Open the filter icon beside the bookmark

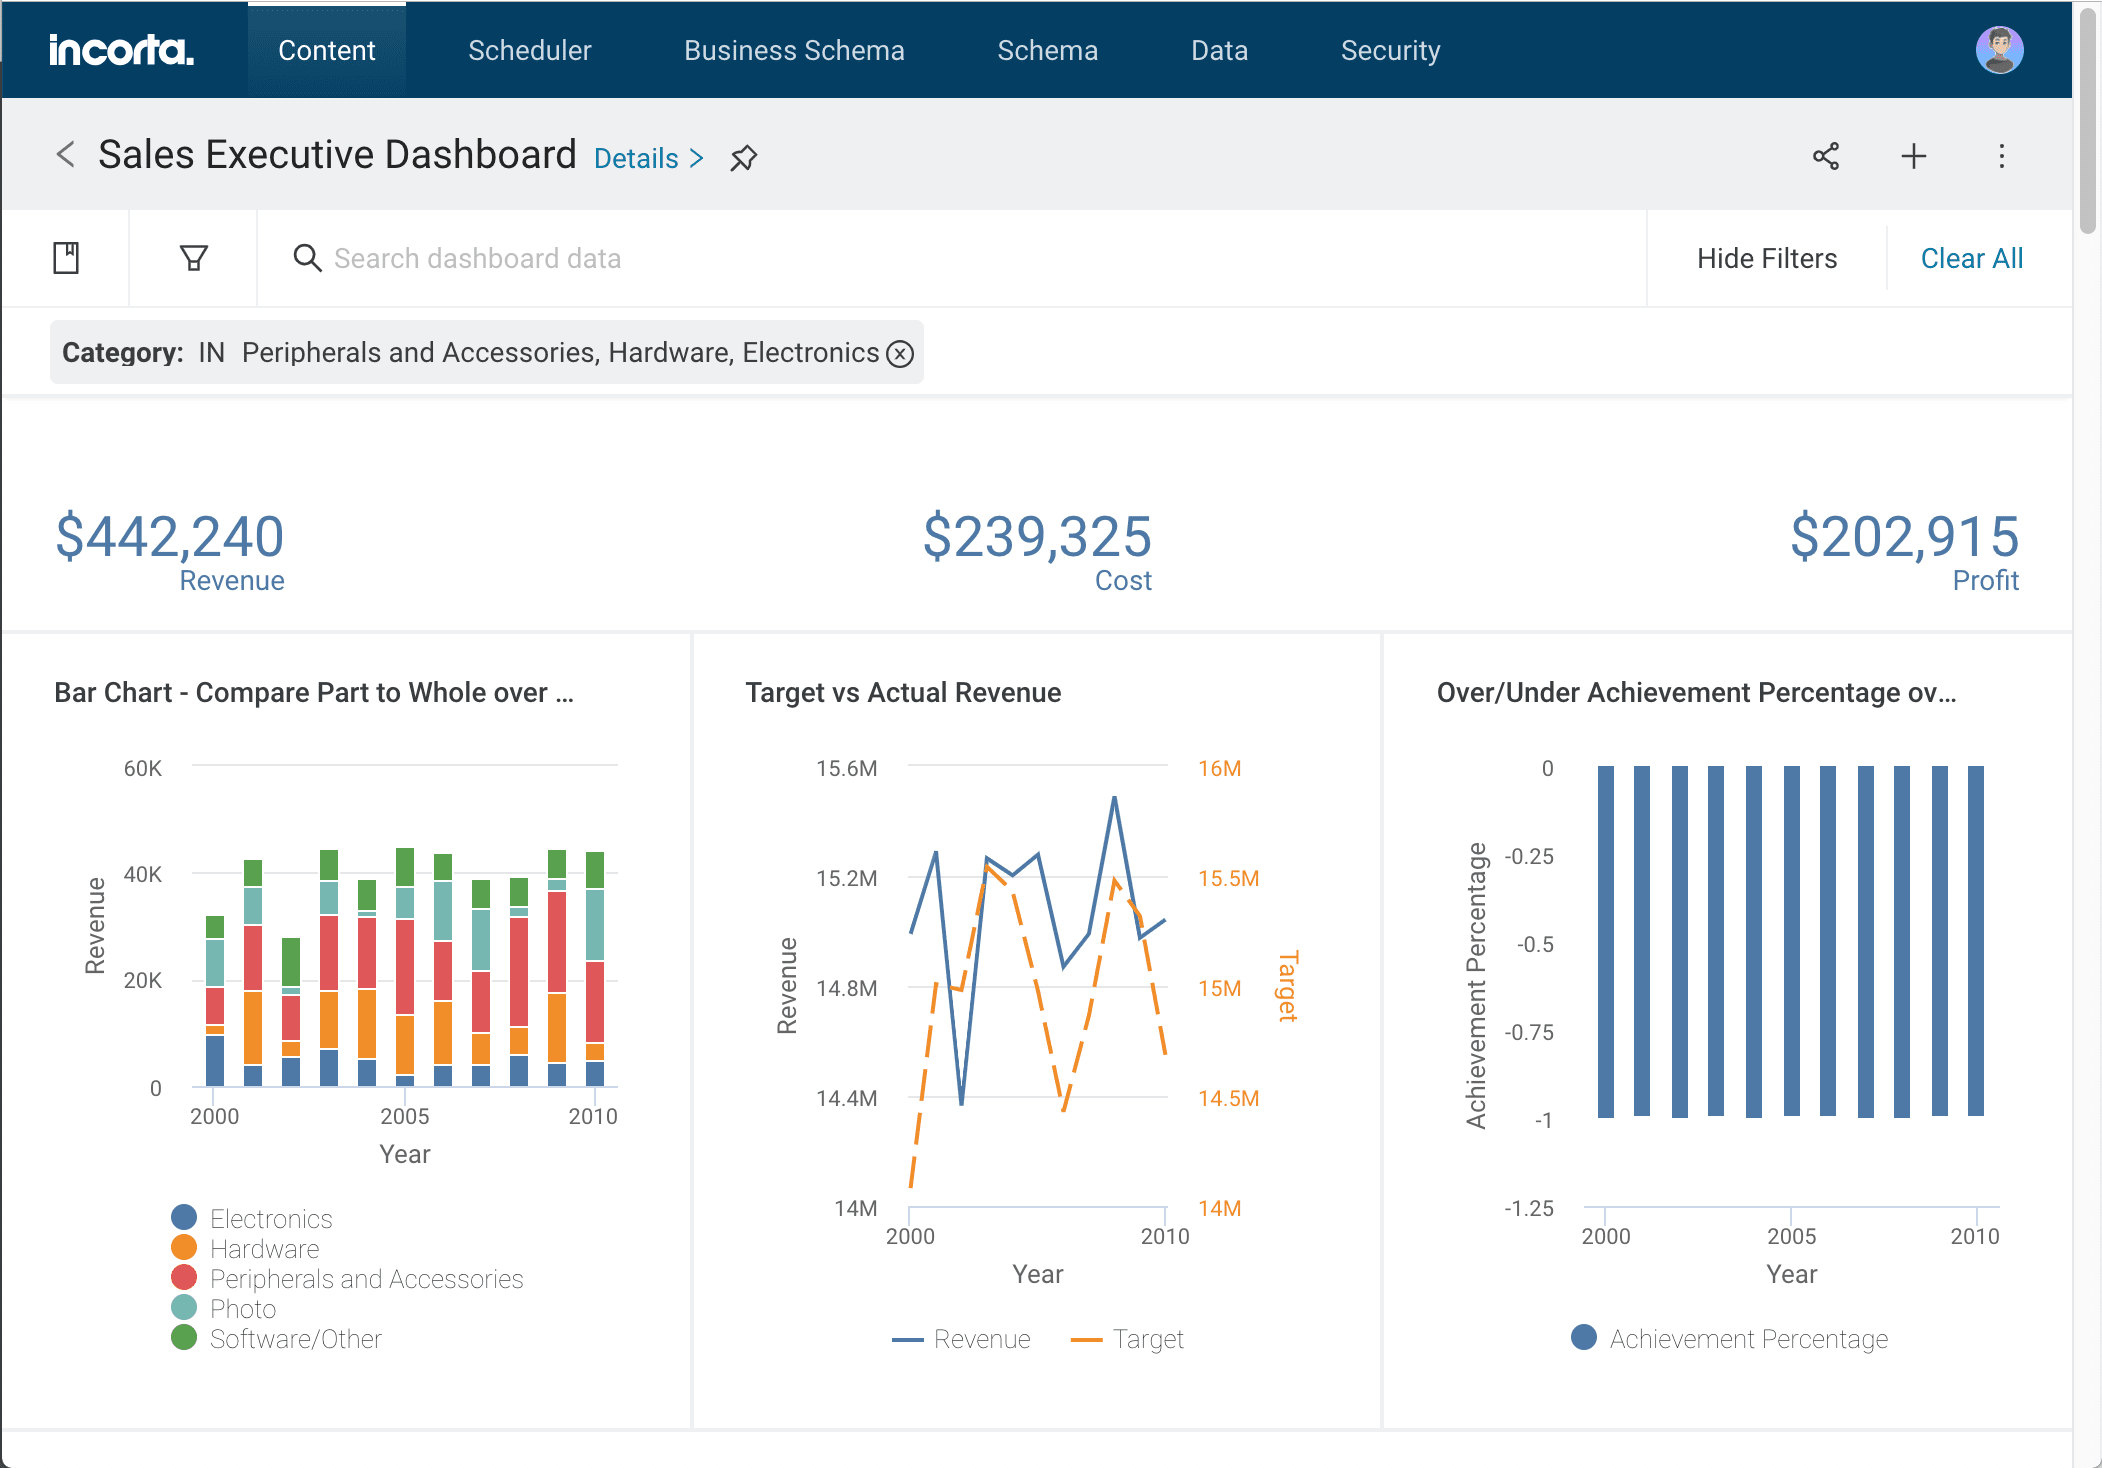tap(192, 257)
